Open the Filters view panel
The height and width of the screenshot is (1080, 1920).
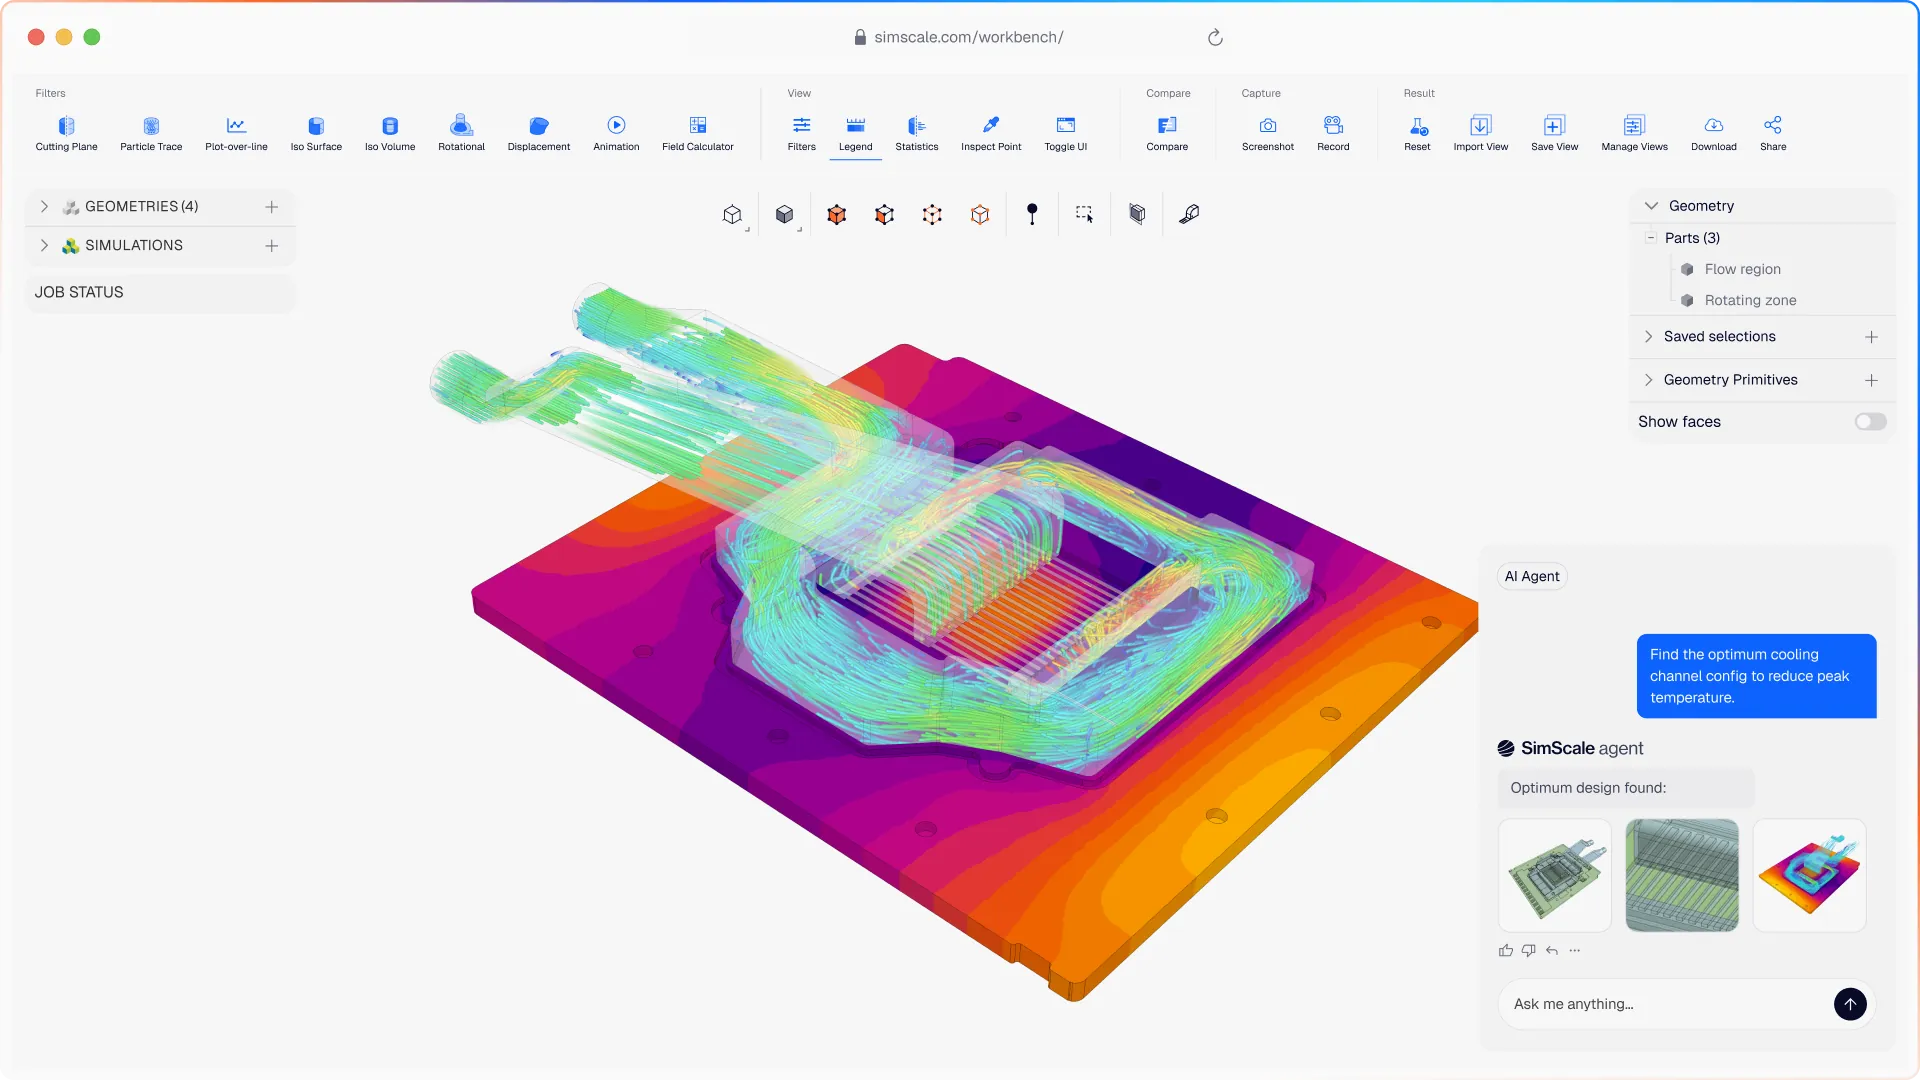pyautogui.click(x=801, y=133)
